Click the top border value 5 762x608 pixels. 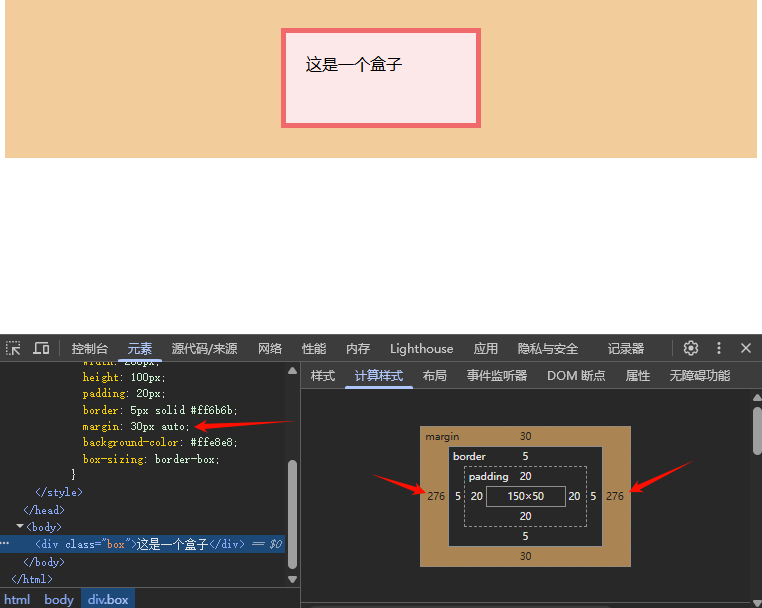pos(525,456)
